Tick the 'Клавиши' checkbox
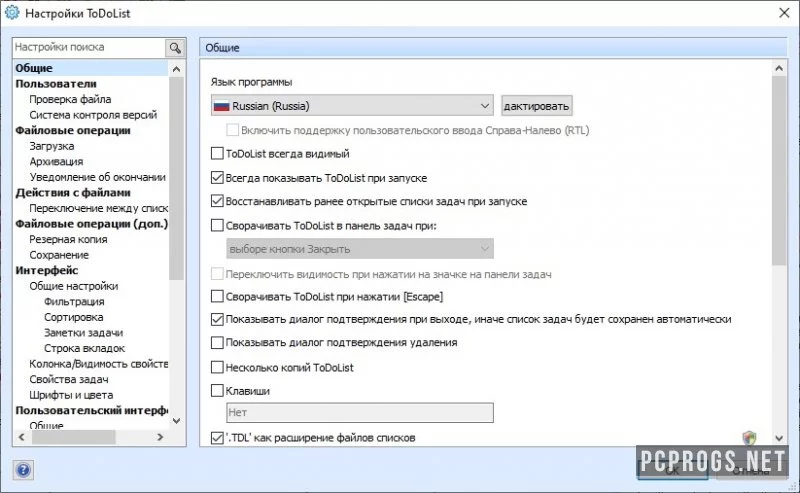 217,390
